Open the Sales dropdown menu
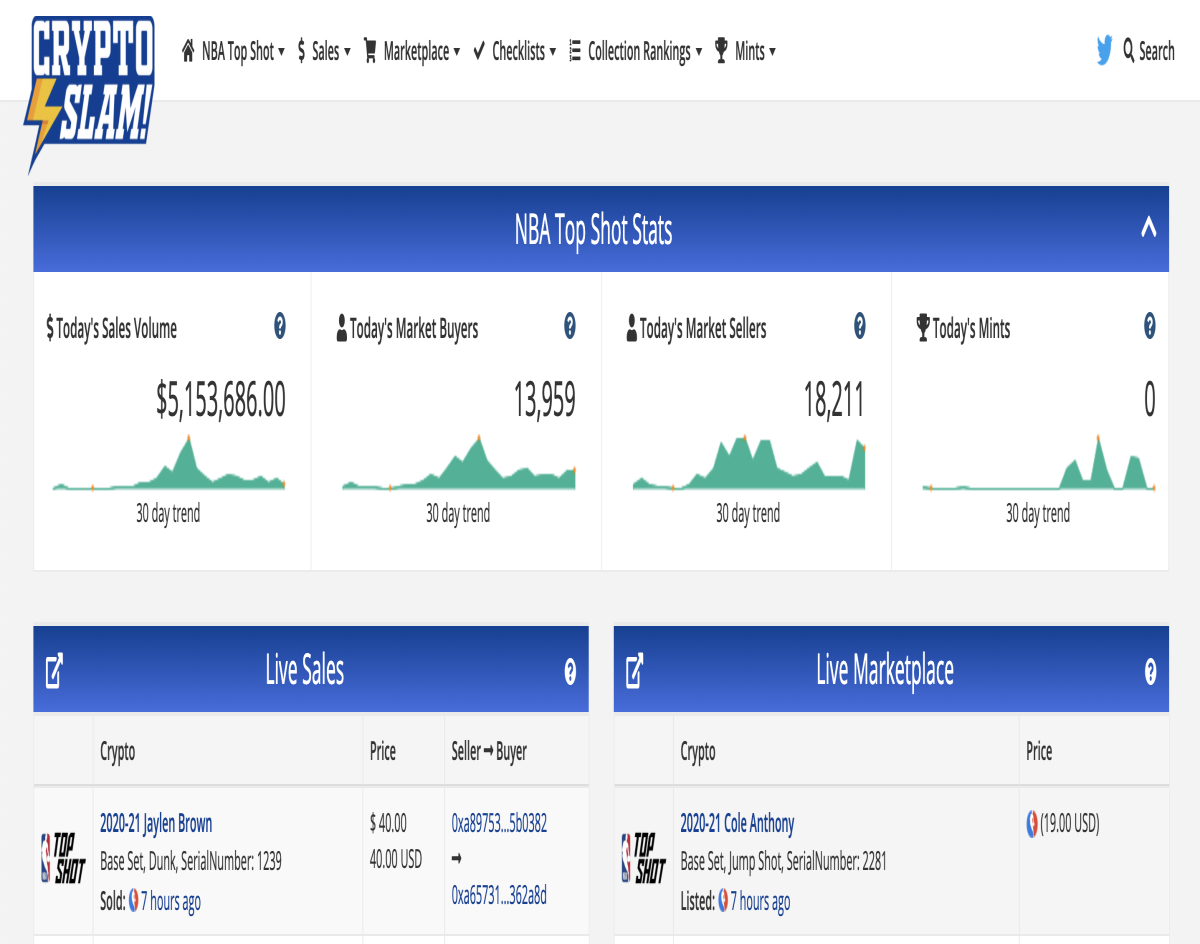The width and height of the screenshot is (1200, 944). [x=324, y=51]
